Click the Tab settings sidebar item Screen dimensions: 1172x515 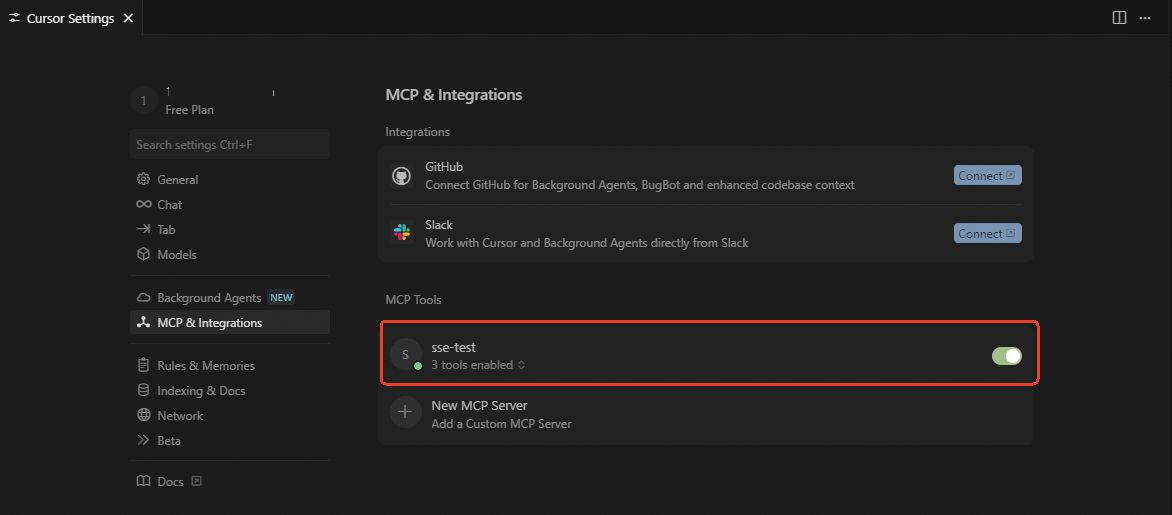tap(230, 229)
